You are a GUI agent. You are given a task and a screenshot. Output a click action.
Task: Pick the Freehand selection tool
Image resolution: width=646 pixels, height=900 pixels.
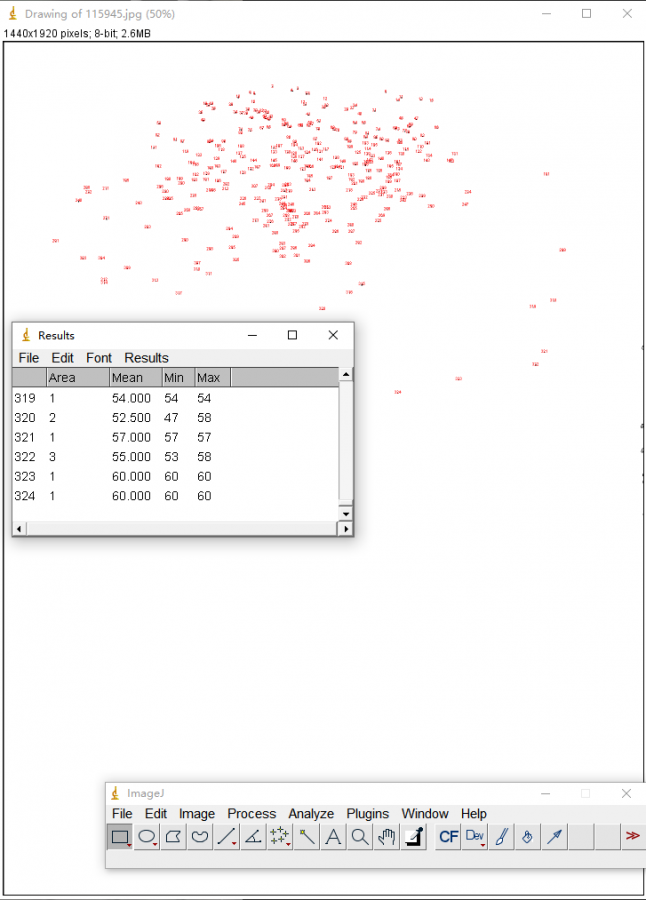click(x=200, y=837)
